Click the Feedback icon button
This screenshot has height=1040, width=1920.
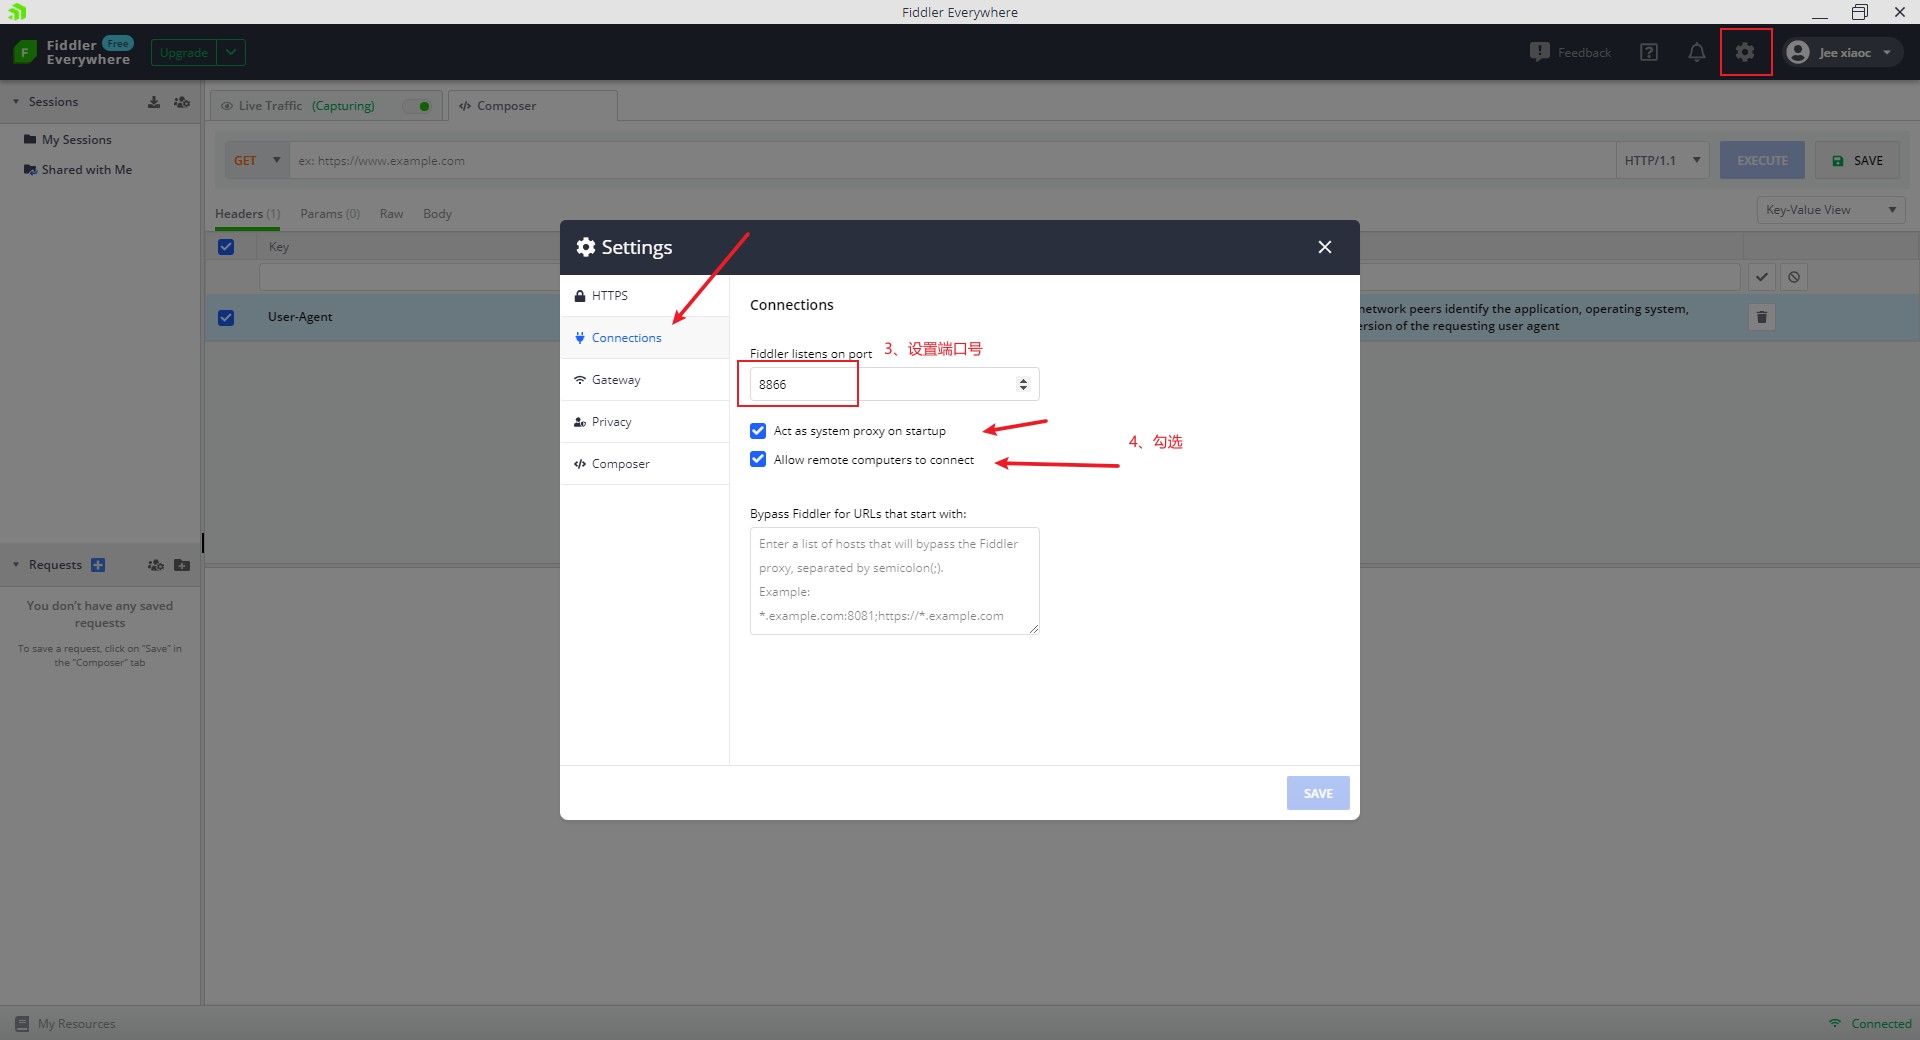click(1570, 52)
